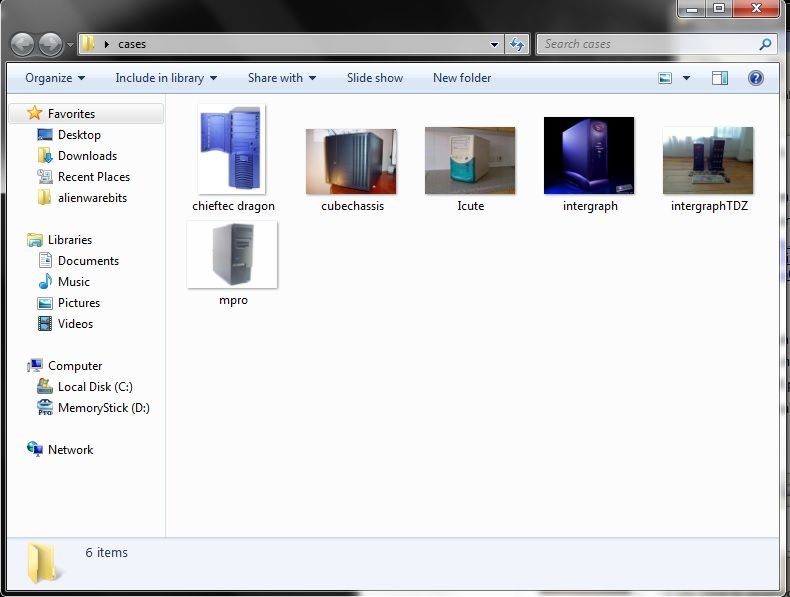Viewport: 790px width, 597px height.
Task: Click the Pictures library icon
Action: click(45, 303)
